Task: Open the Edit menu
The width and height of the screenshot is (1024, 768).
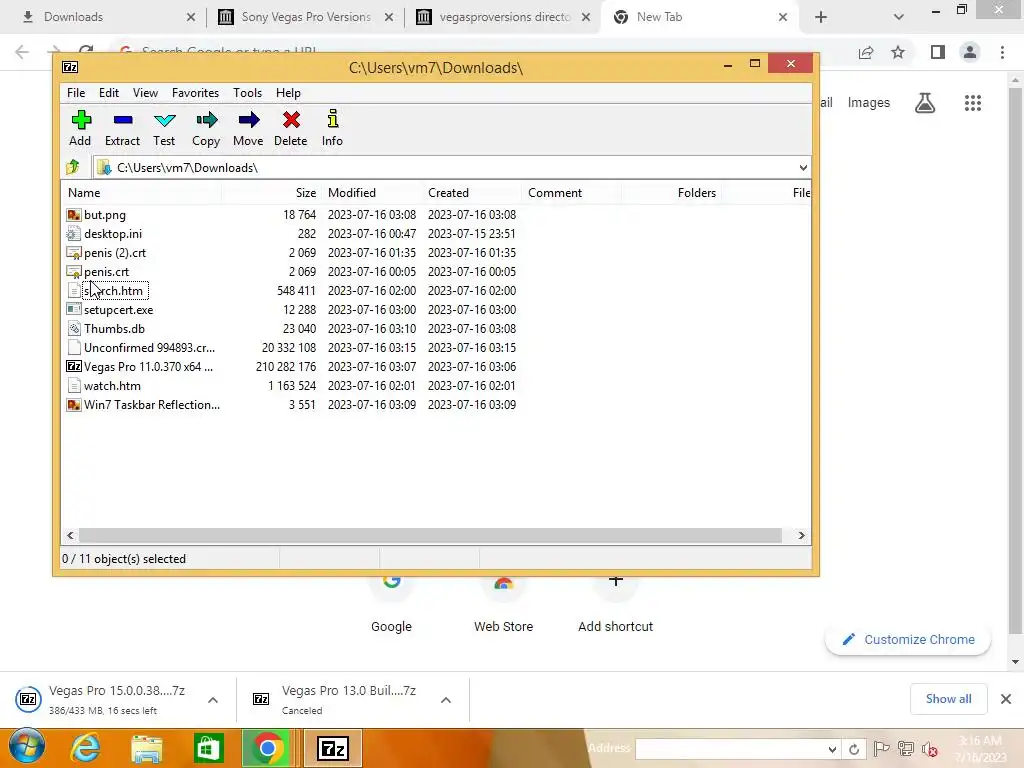Action: click(108, 93)
